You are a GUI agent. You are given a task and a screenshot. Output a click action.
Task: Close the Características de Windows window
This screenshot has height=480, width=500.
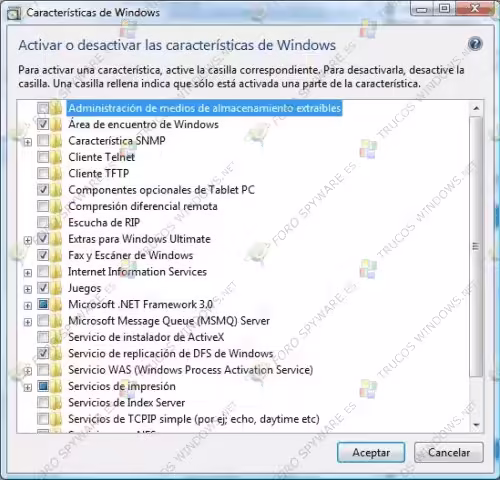[x=475, y=9]
